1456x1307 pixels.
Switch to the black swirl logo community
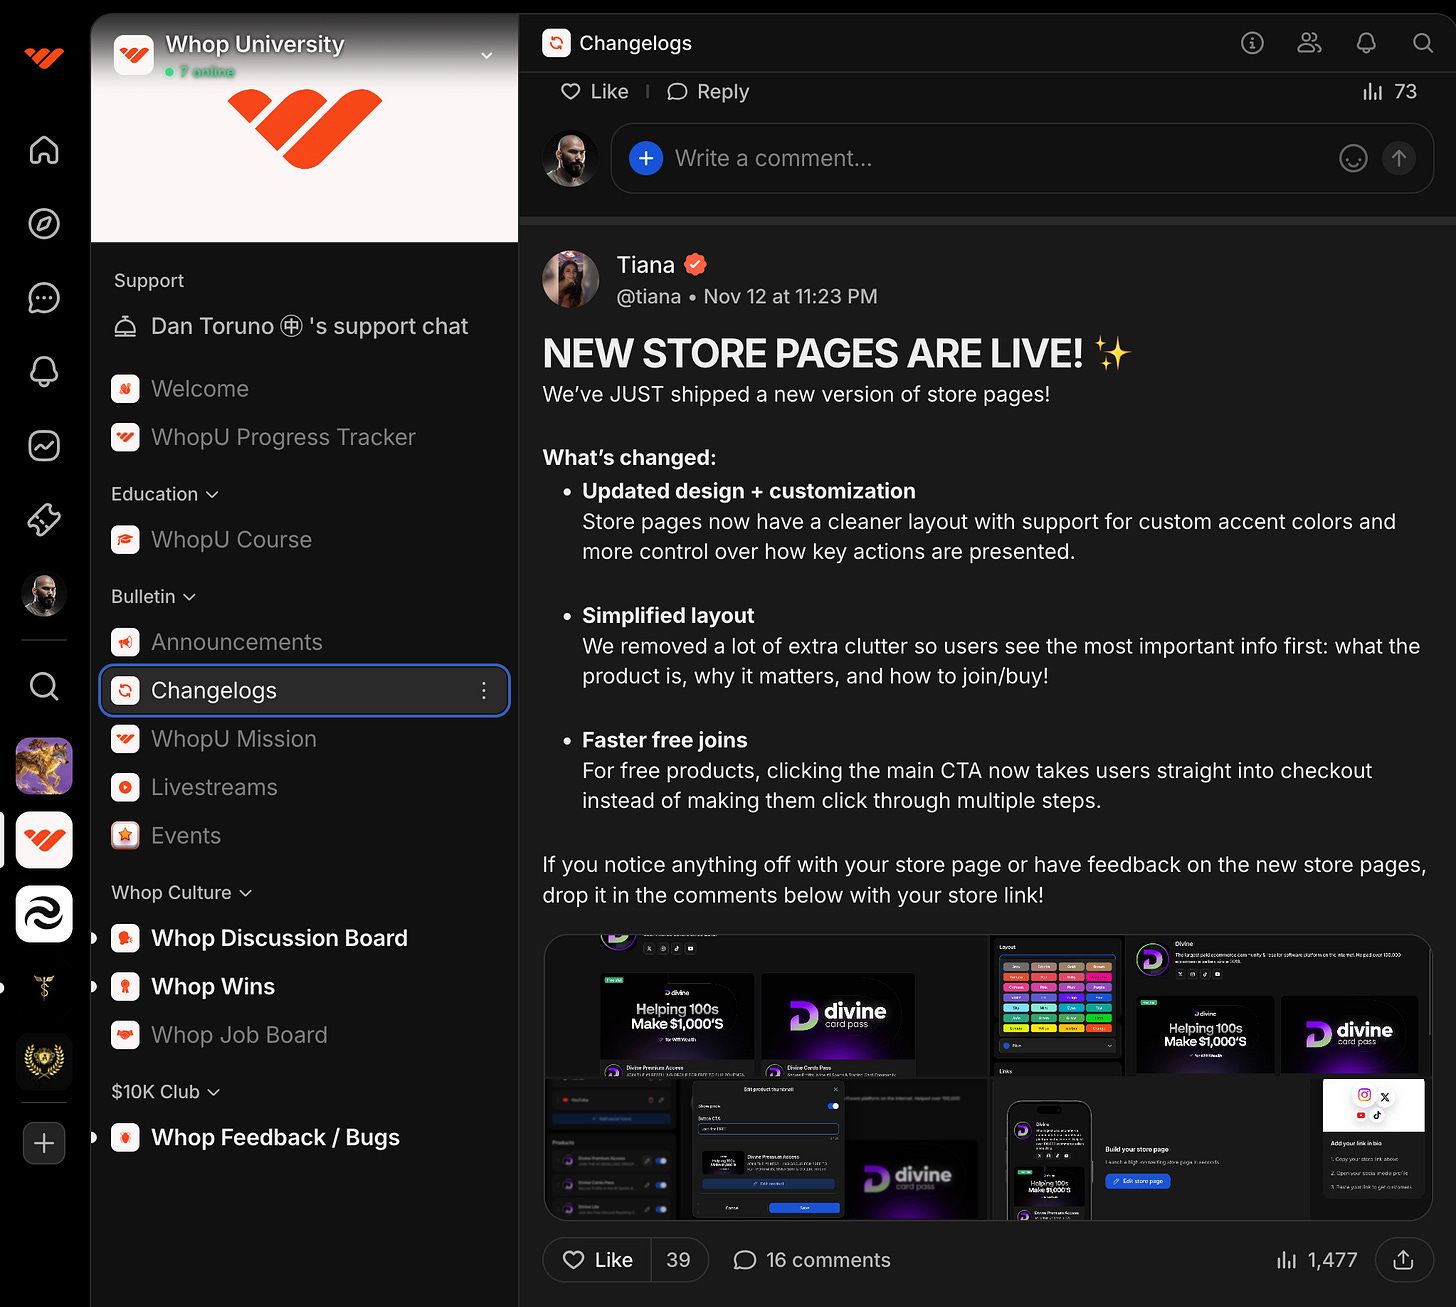coord(44,914)
